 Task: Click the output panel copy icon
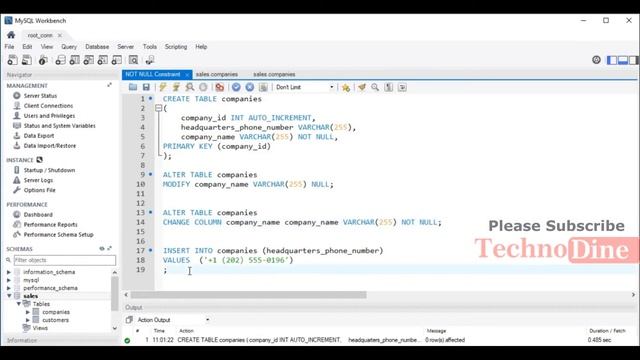tap(129, 320)
